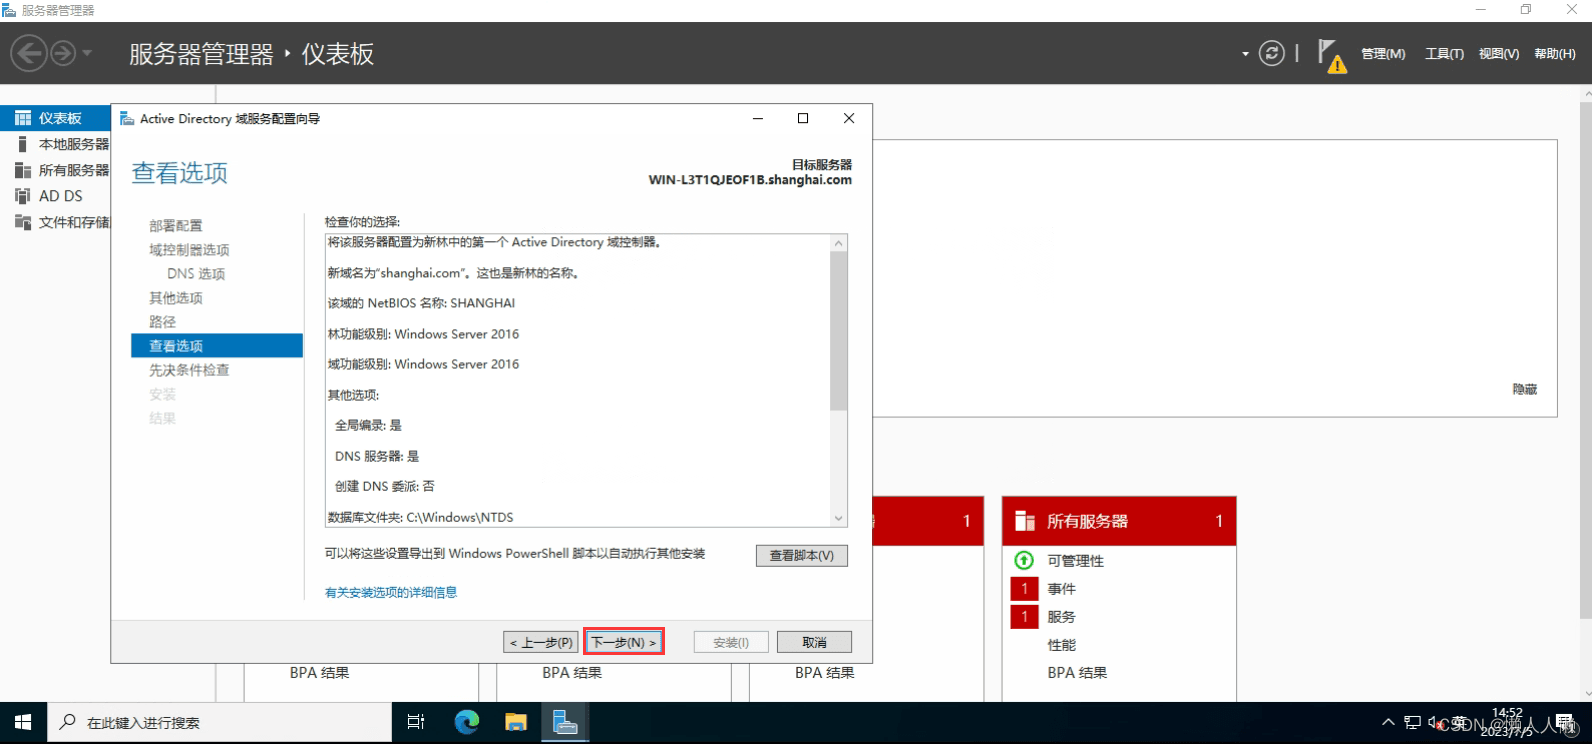Open 服务 in 所有服务器 tile
This screenshot has height=744, width=1592.
1062,617
